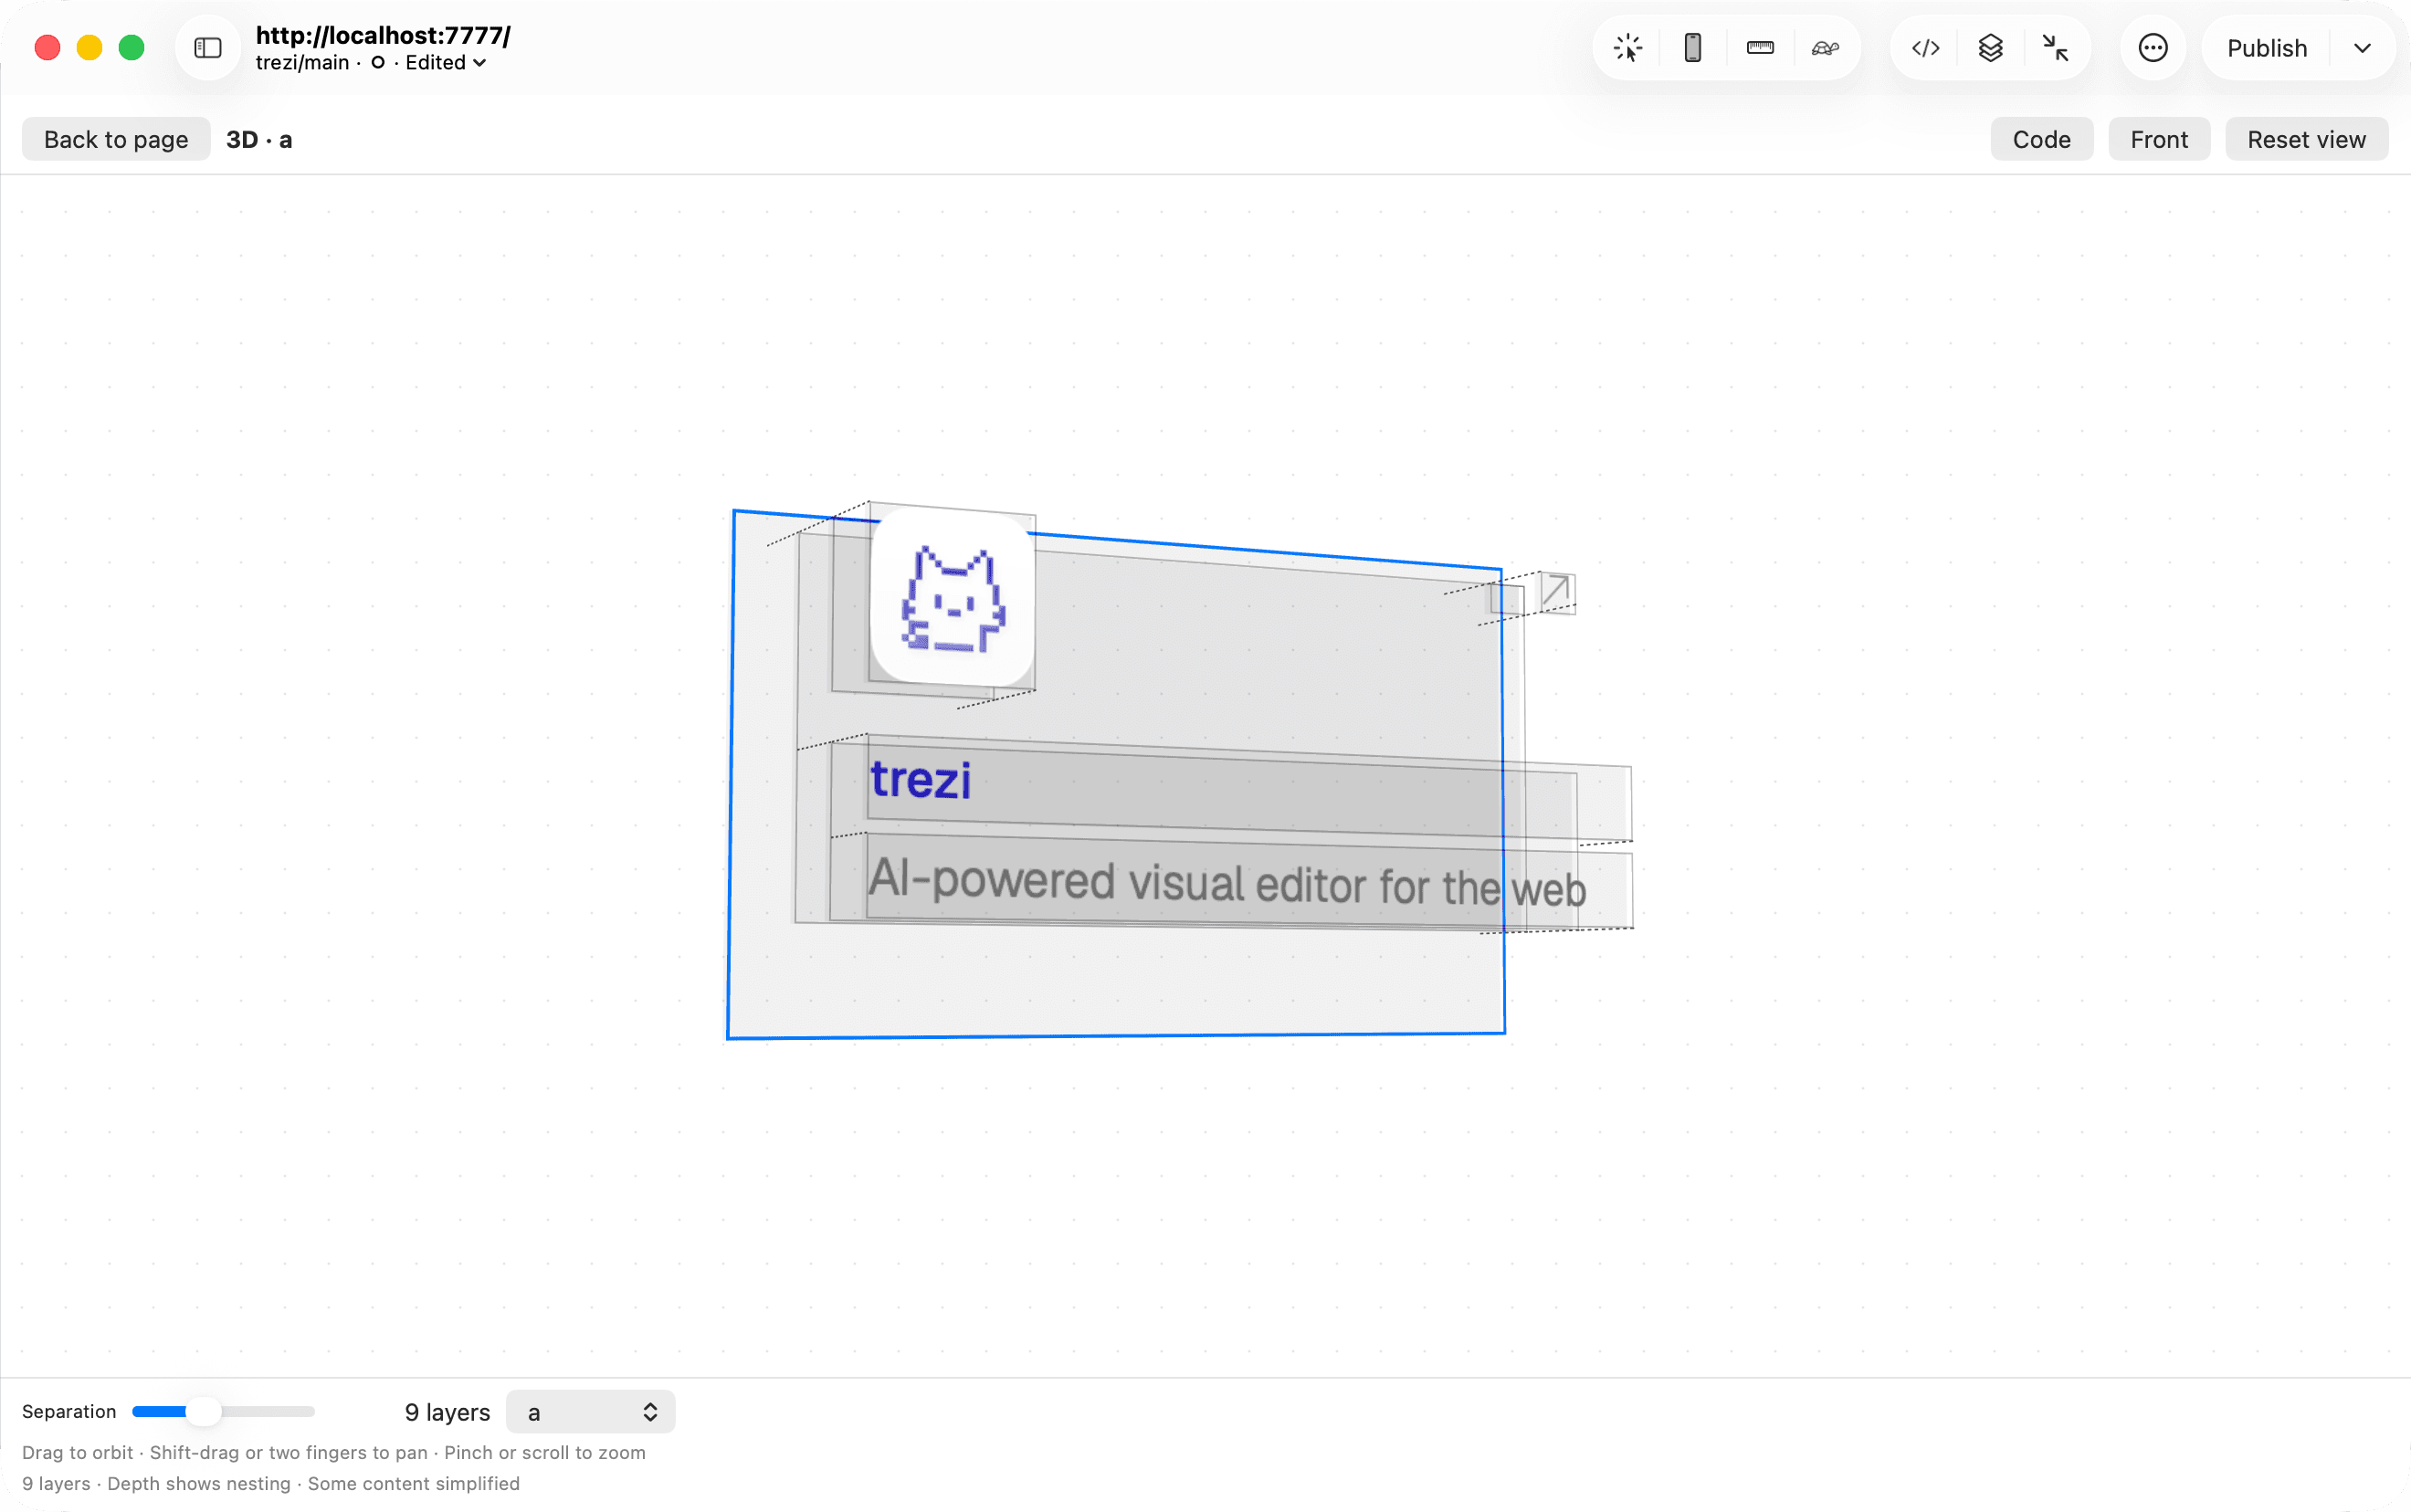Expand the Publish options chevron
Image resolution: width=2411 pixels, height=1512 pixels.
(2362, 48)
